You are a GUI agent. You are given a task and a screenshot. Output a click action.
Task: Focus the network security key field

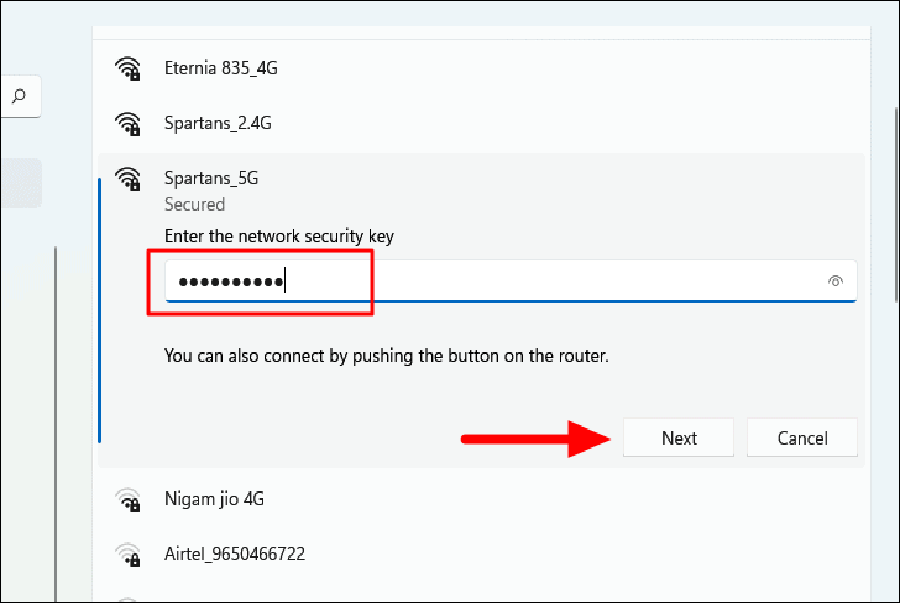coord(511,281)
